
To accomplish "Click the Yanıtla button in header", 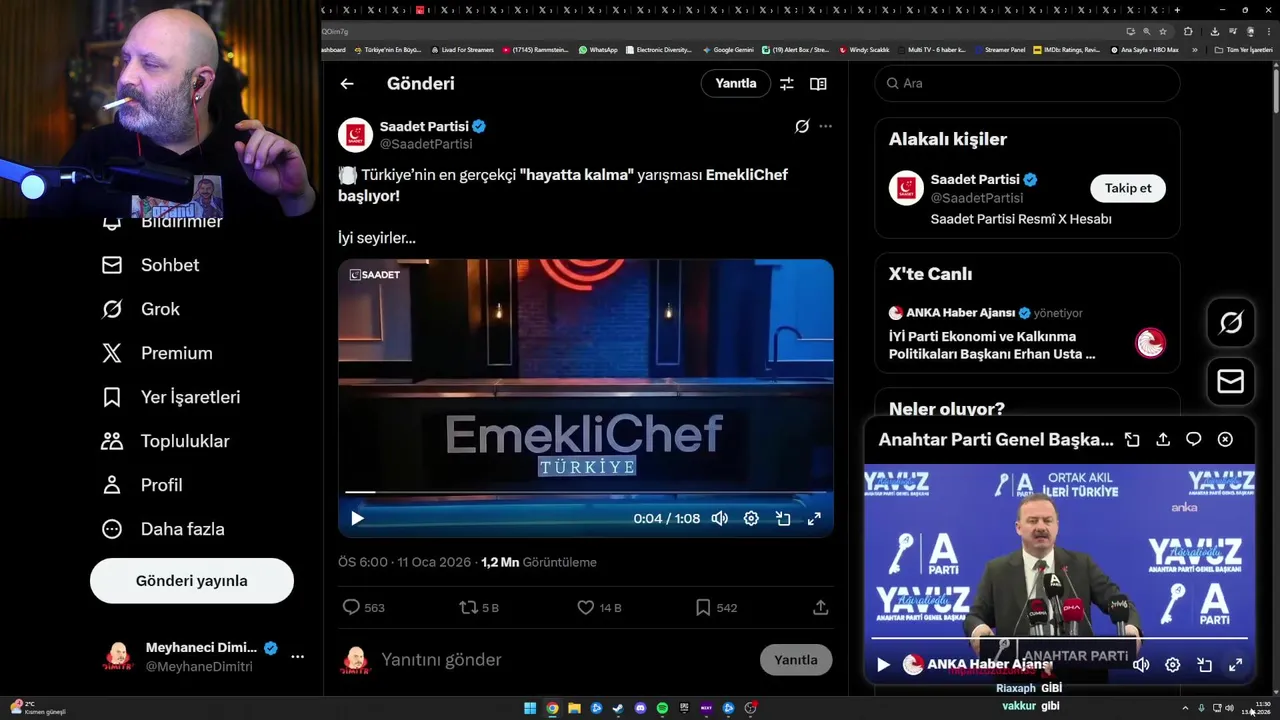I will [736, 83].
